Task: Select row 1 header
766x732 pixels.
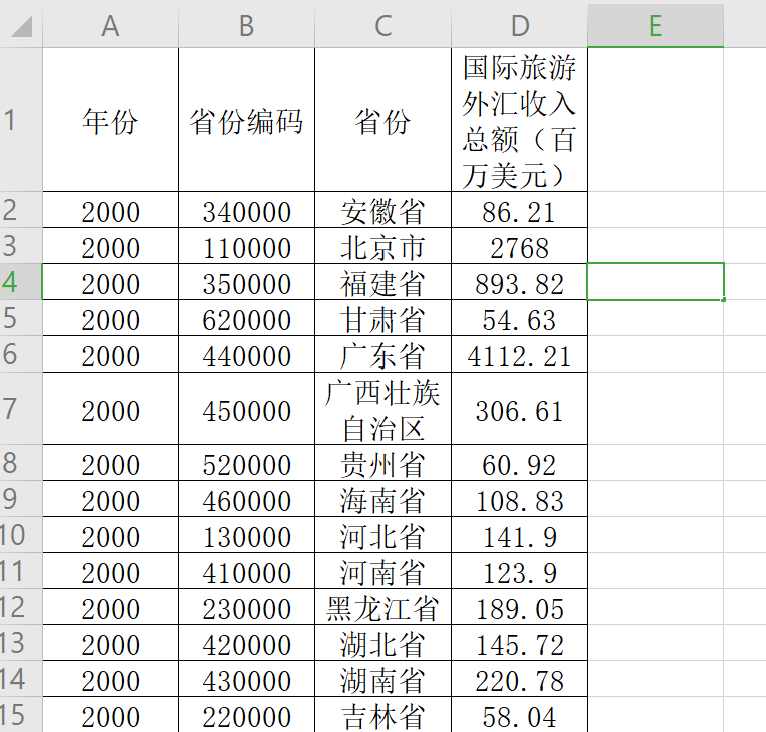Action: click(x=21, y=120)
